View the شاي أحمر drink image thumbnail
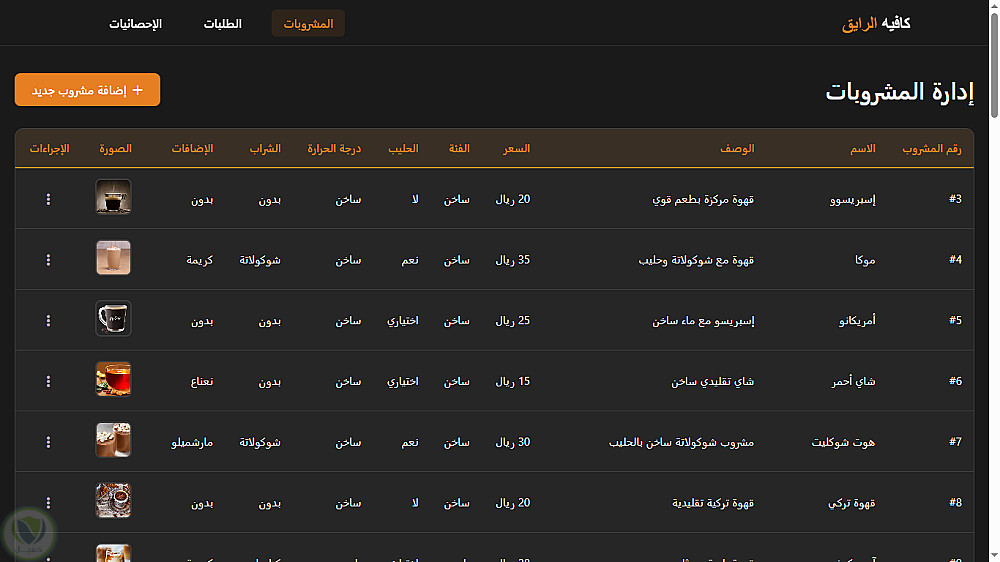This screenshot has width=1000, height=562. point(114,379)
